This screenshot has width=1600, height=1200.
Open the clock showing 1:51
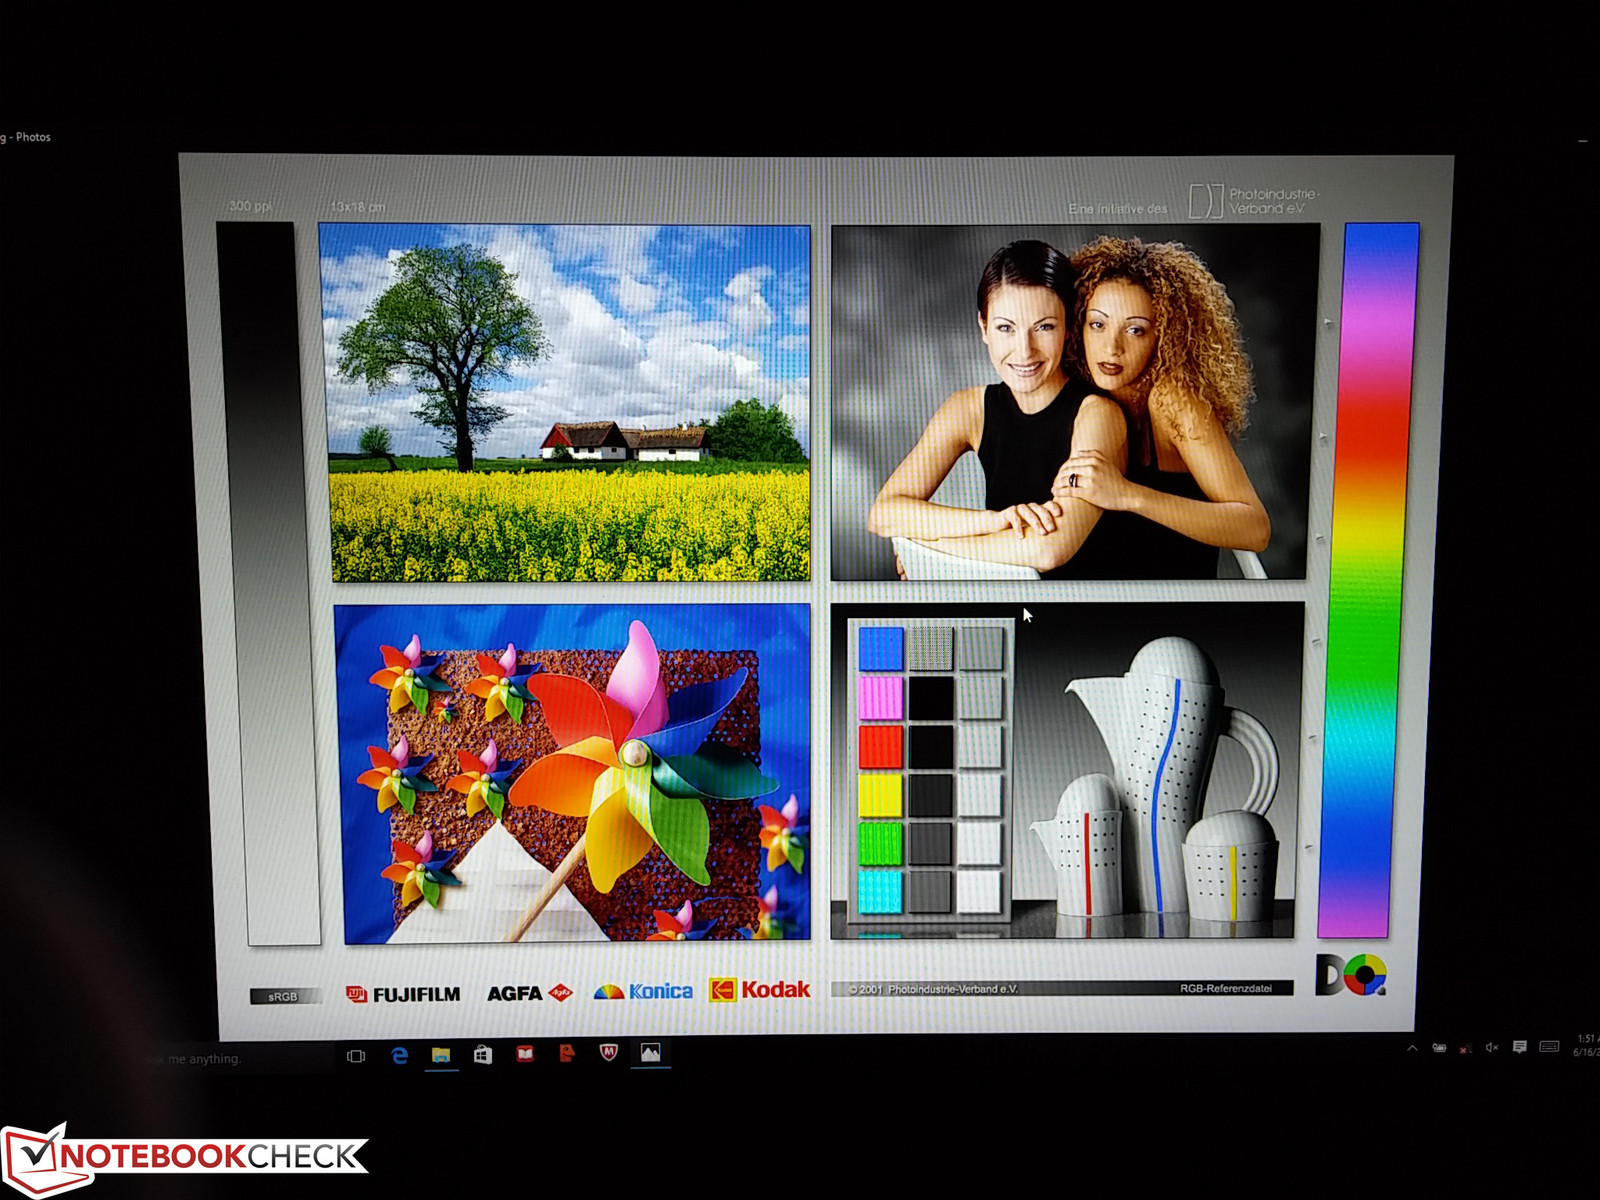[1586, 1045]
